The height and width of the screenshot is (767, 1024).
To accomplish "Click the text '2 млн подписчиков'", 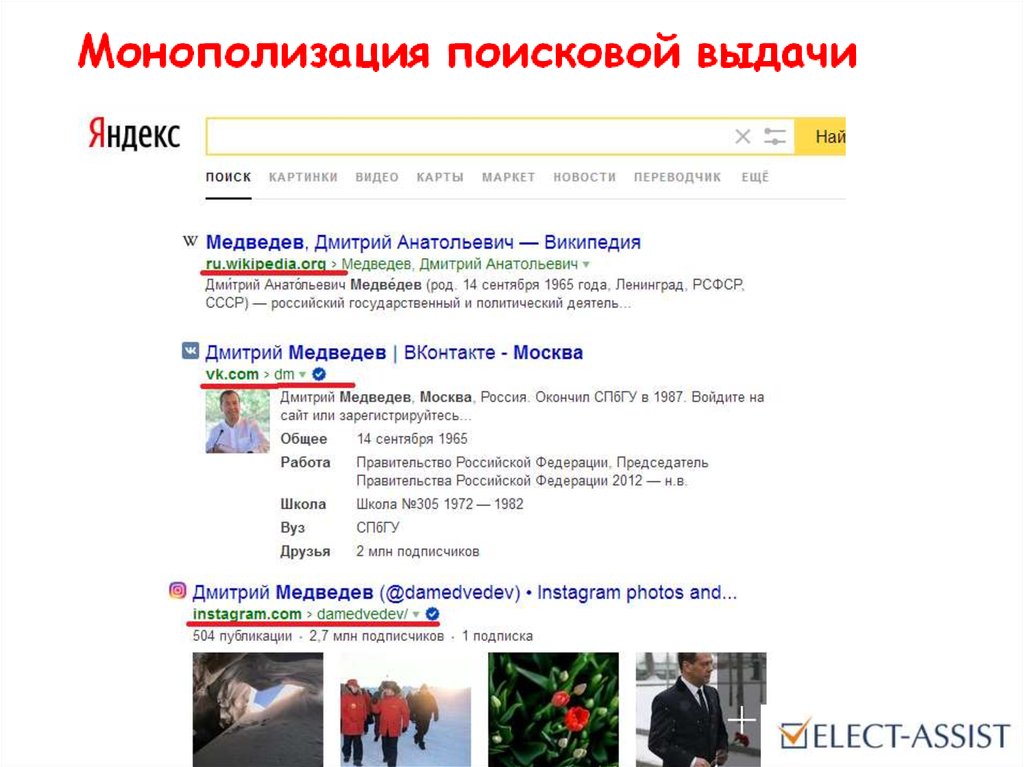I will pyautogui.click(x=418, y=551).
